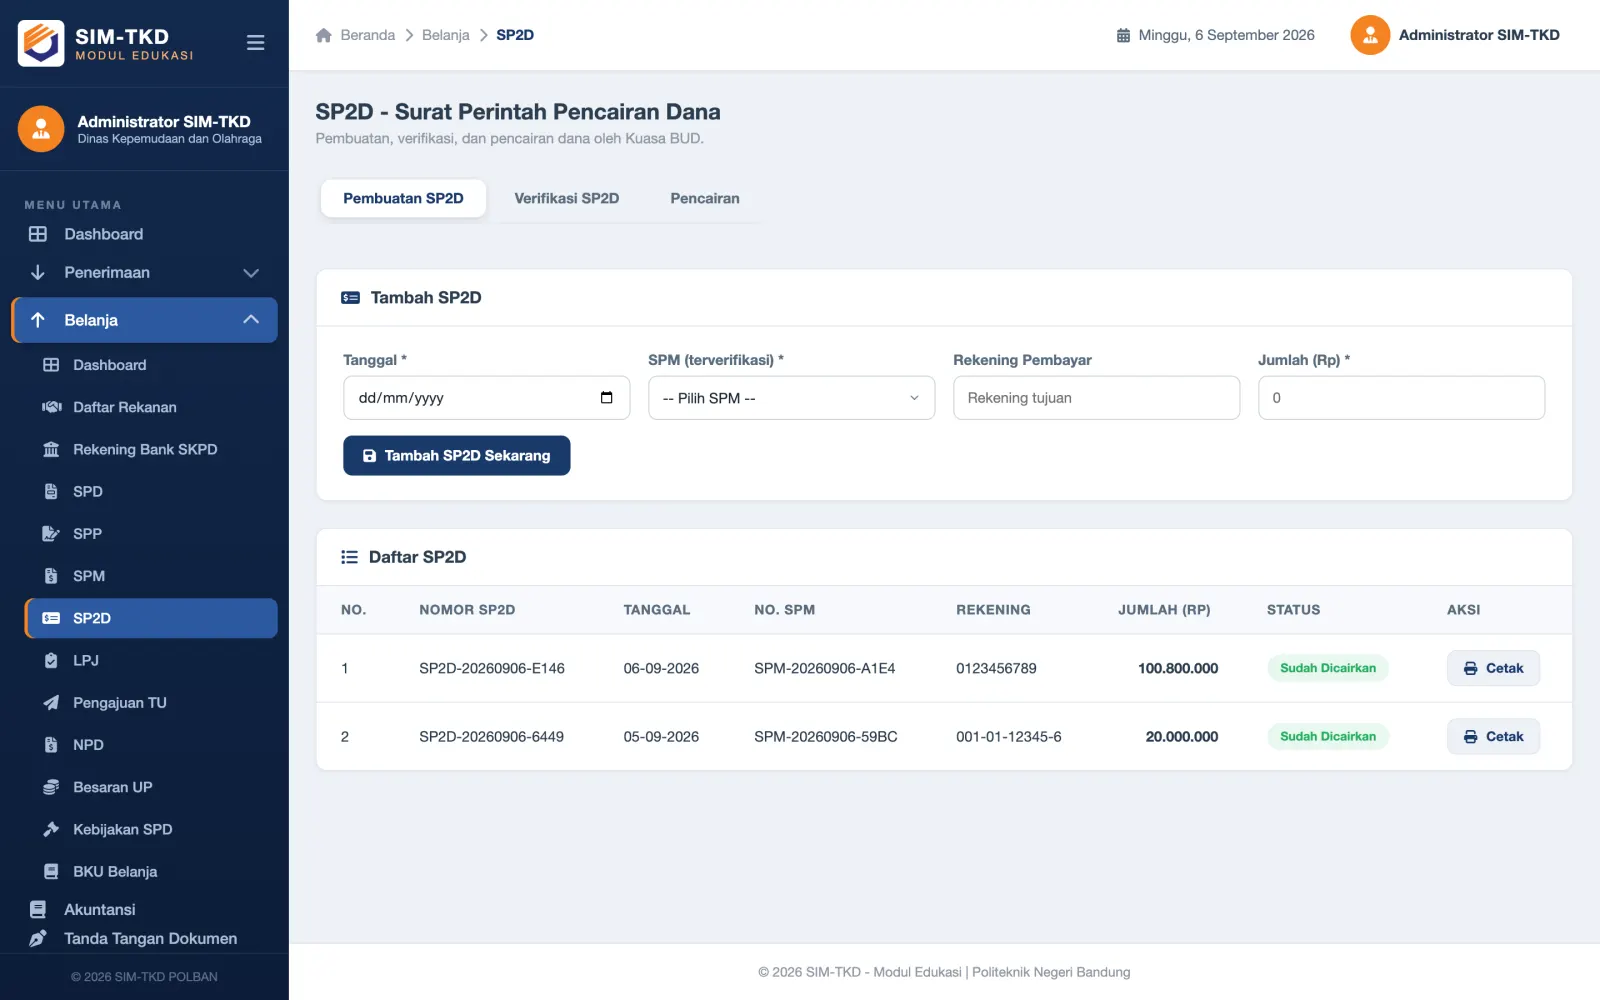The height and width of the screenshot is (1000, 1600).
Task: Open the Pilih SPM dropdown
Action: (x=791, y=398)
